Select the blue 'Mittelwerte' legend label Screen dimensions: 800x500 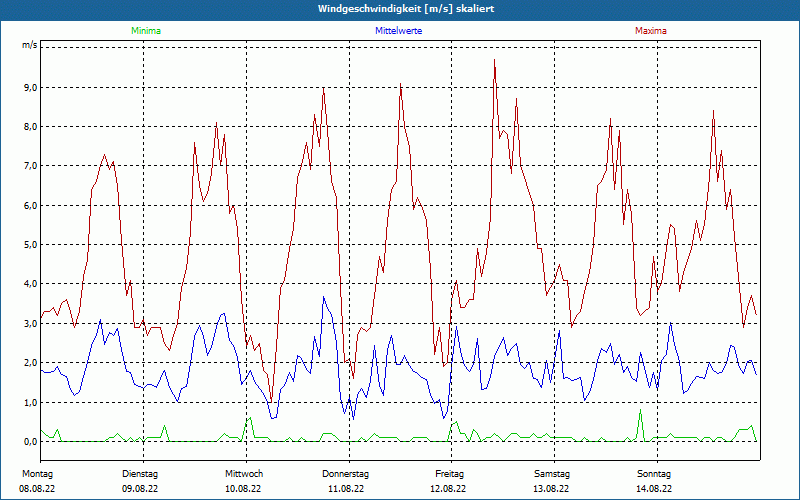[398, 31]
